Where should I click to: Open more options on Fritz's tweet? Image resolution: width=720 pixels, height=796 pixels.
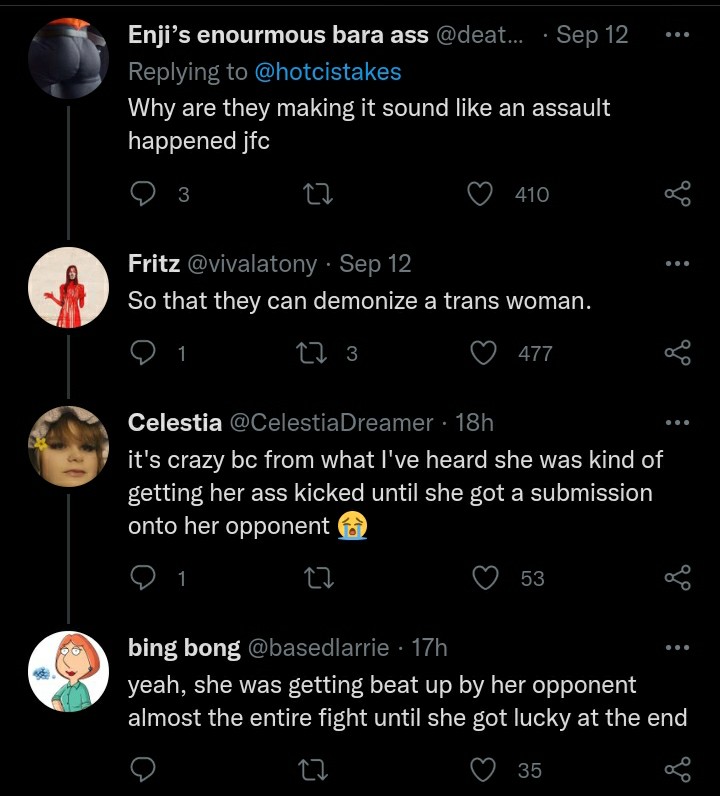[x=677, y=263]
